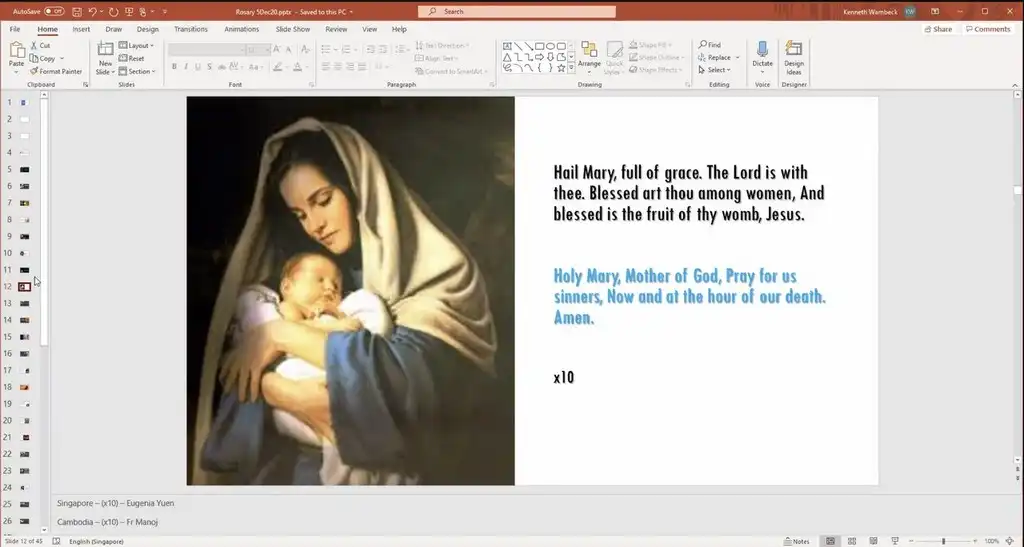
Task: Insert a New Slide
Action: click(x=105, y=57)
